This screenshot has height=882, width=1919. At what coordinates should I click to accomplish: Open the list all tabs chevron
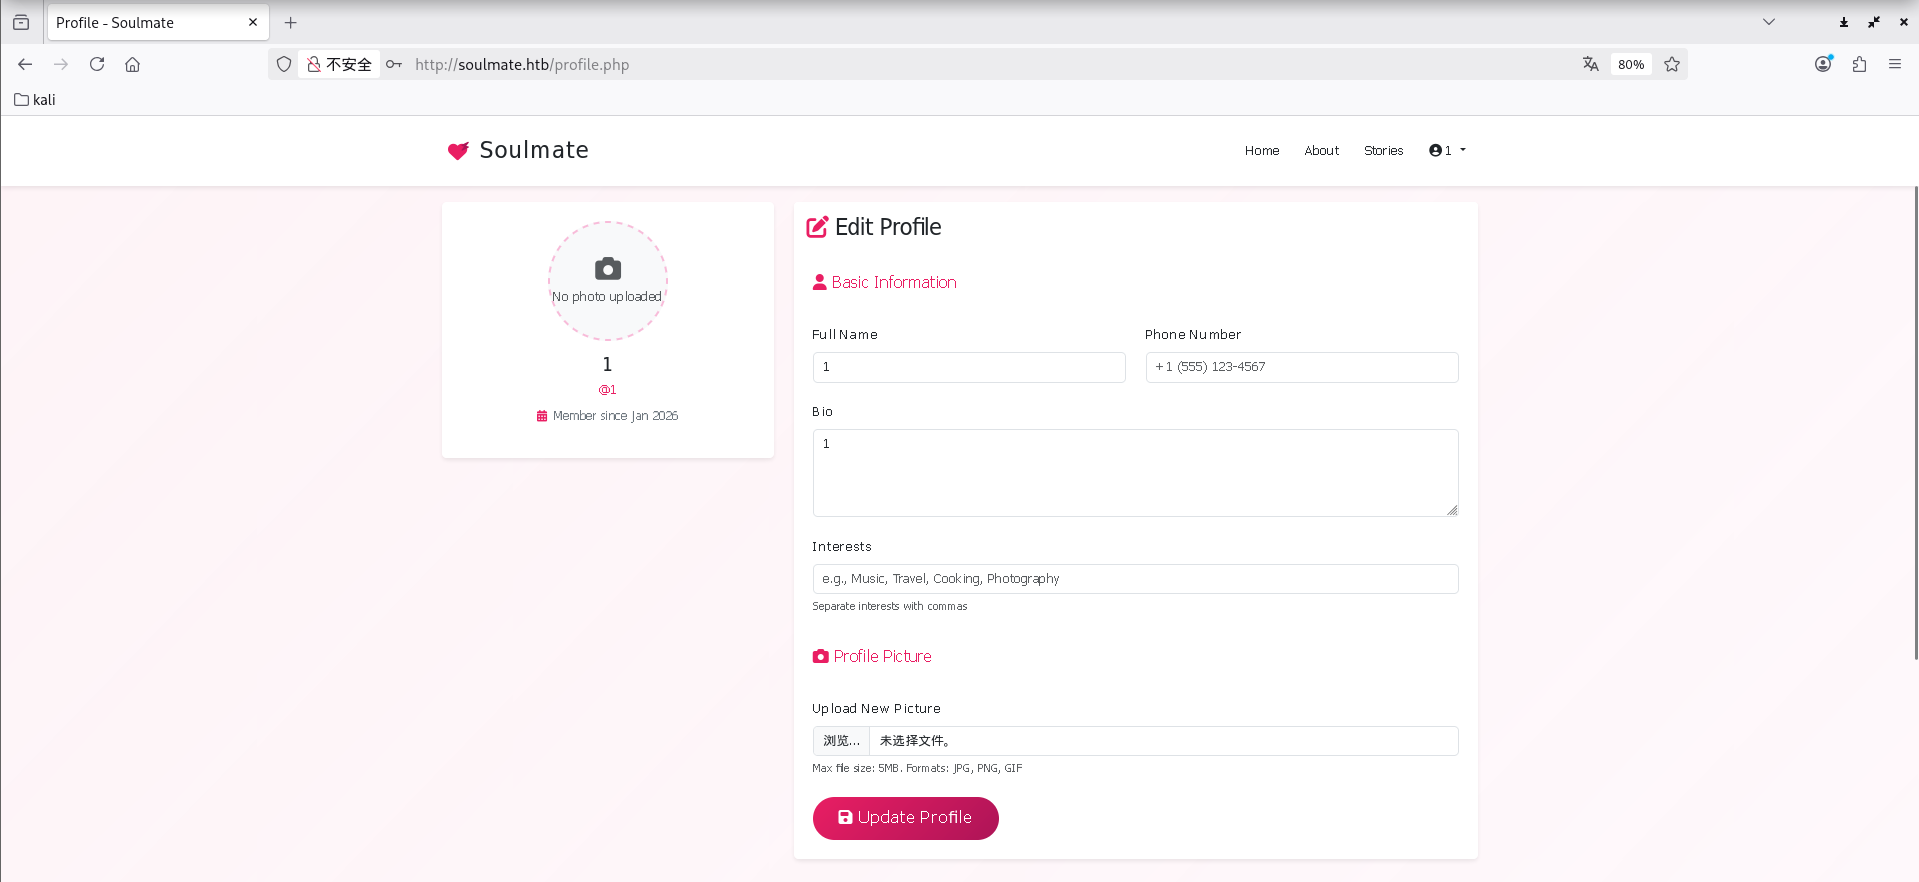coord(1768,22)
